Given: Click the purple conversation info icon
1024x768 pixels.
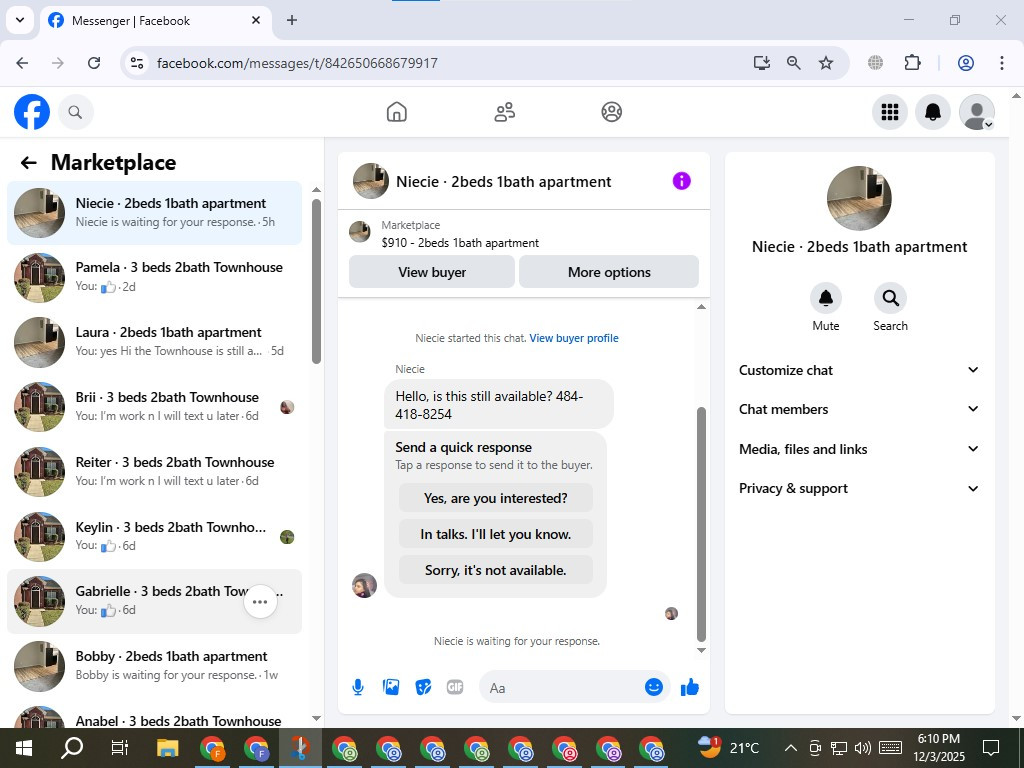Looking at the screenshot, I should click(681, 181).
